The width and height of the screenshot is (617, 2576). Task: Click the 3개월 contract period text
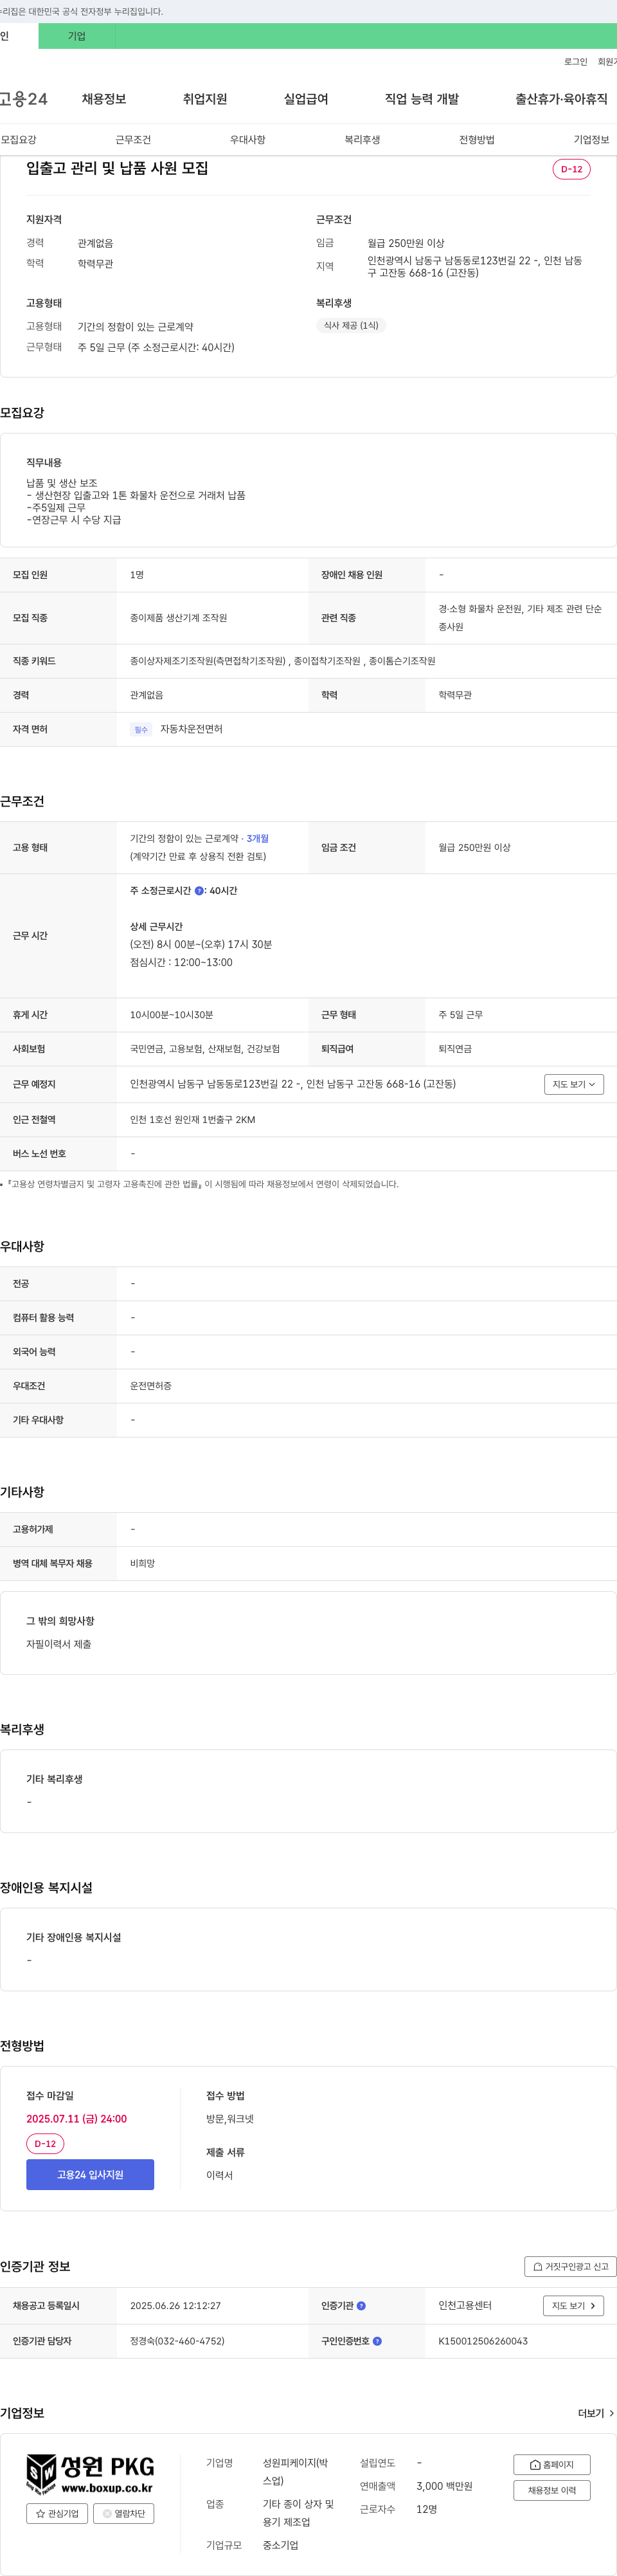pyautogui.click(x=257, y=838)
